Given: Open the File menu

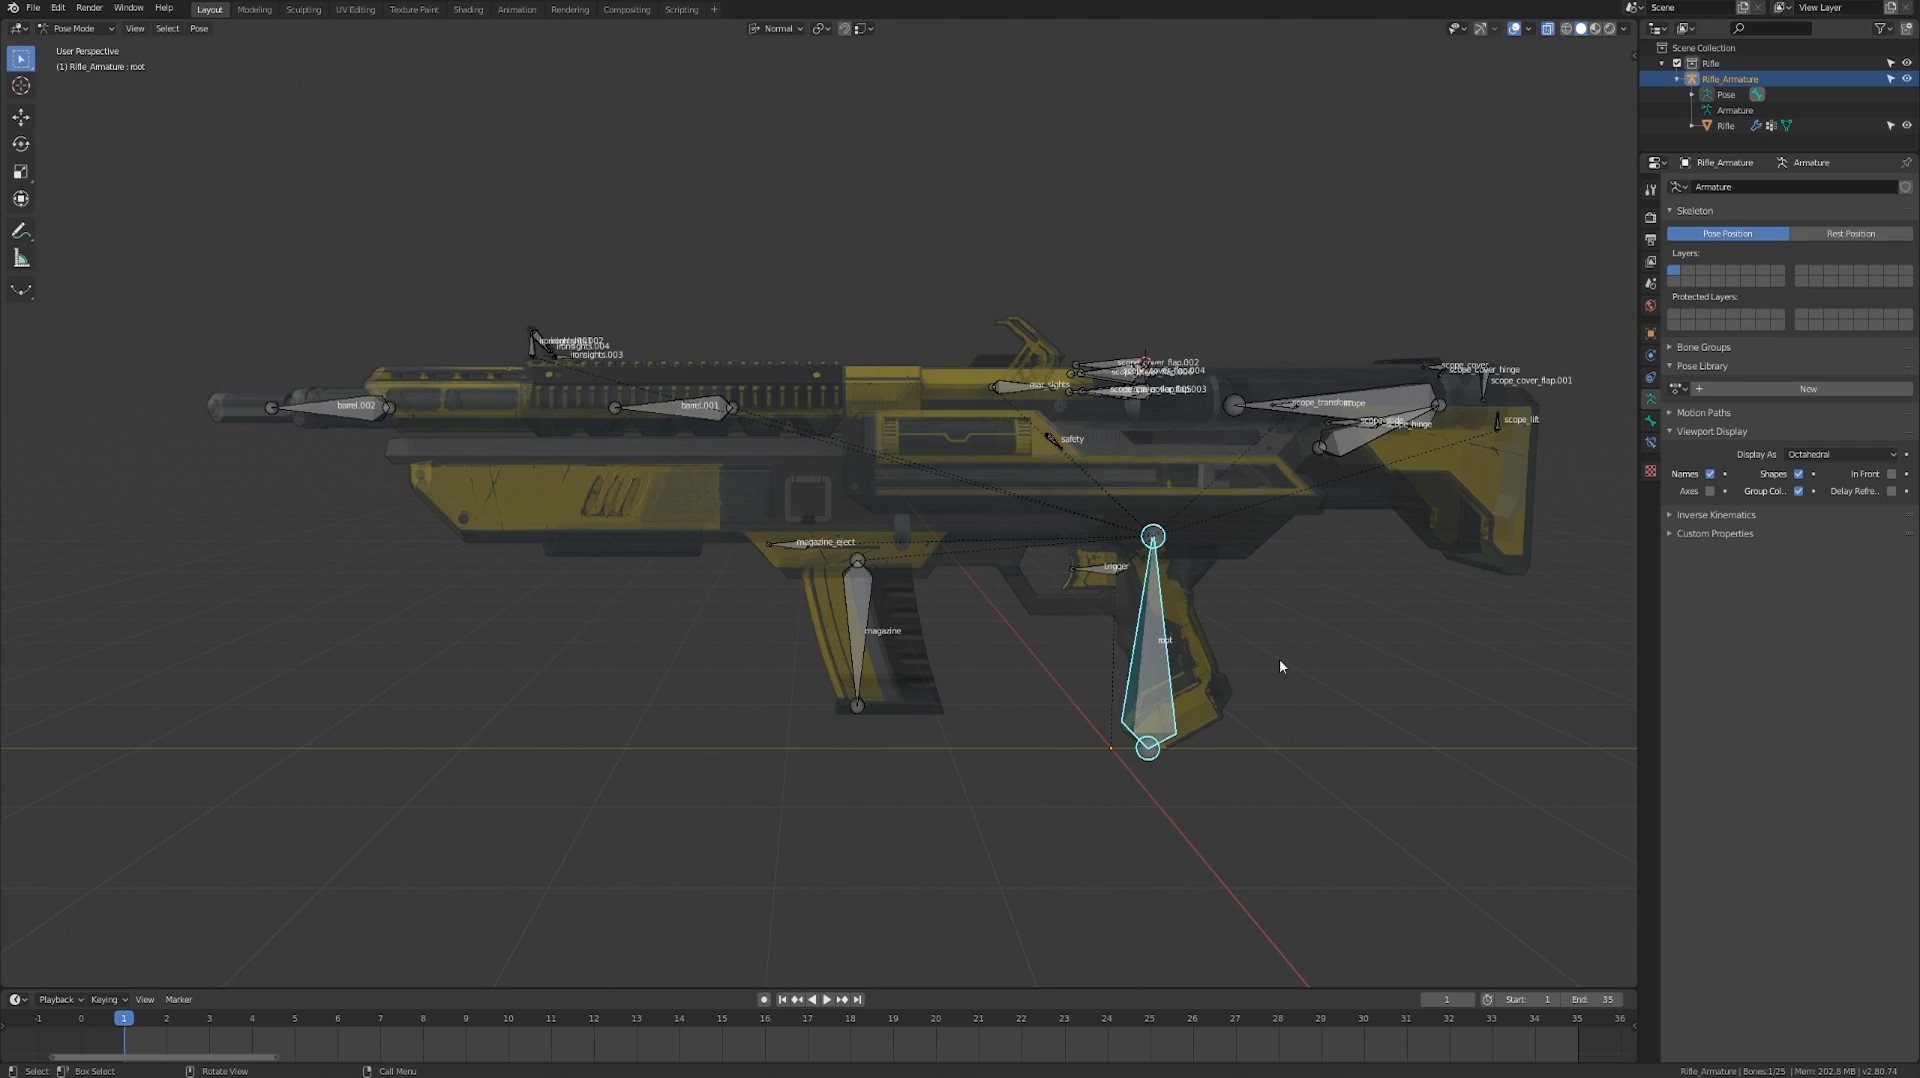Looking at the screenshot, I should 33,8.
